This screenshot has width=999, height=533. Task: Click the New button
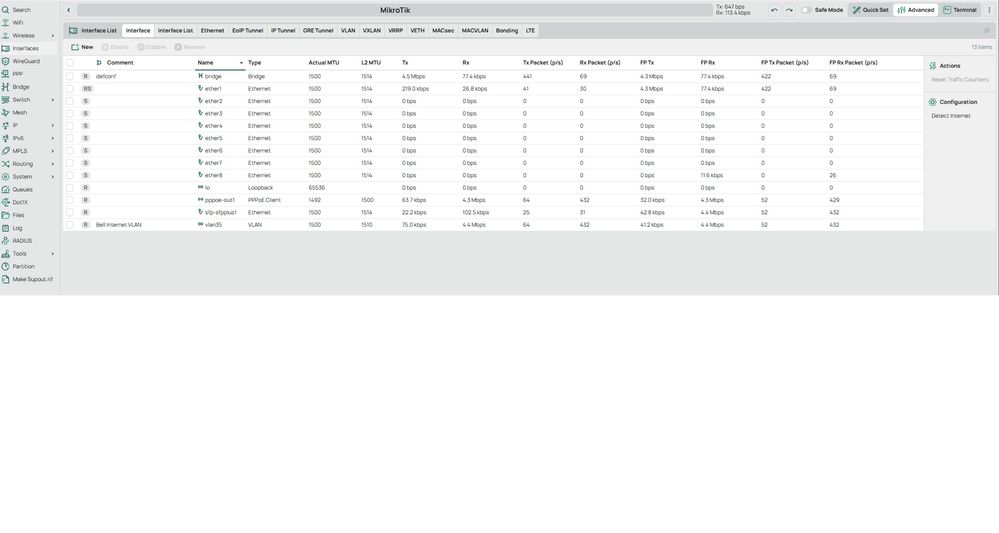(x=82, y=47)
